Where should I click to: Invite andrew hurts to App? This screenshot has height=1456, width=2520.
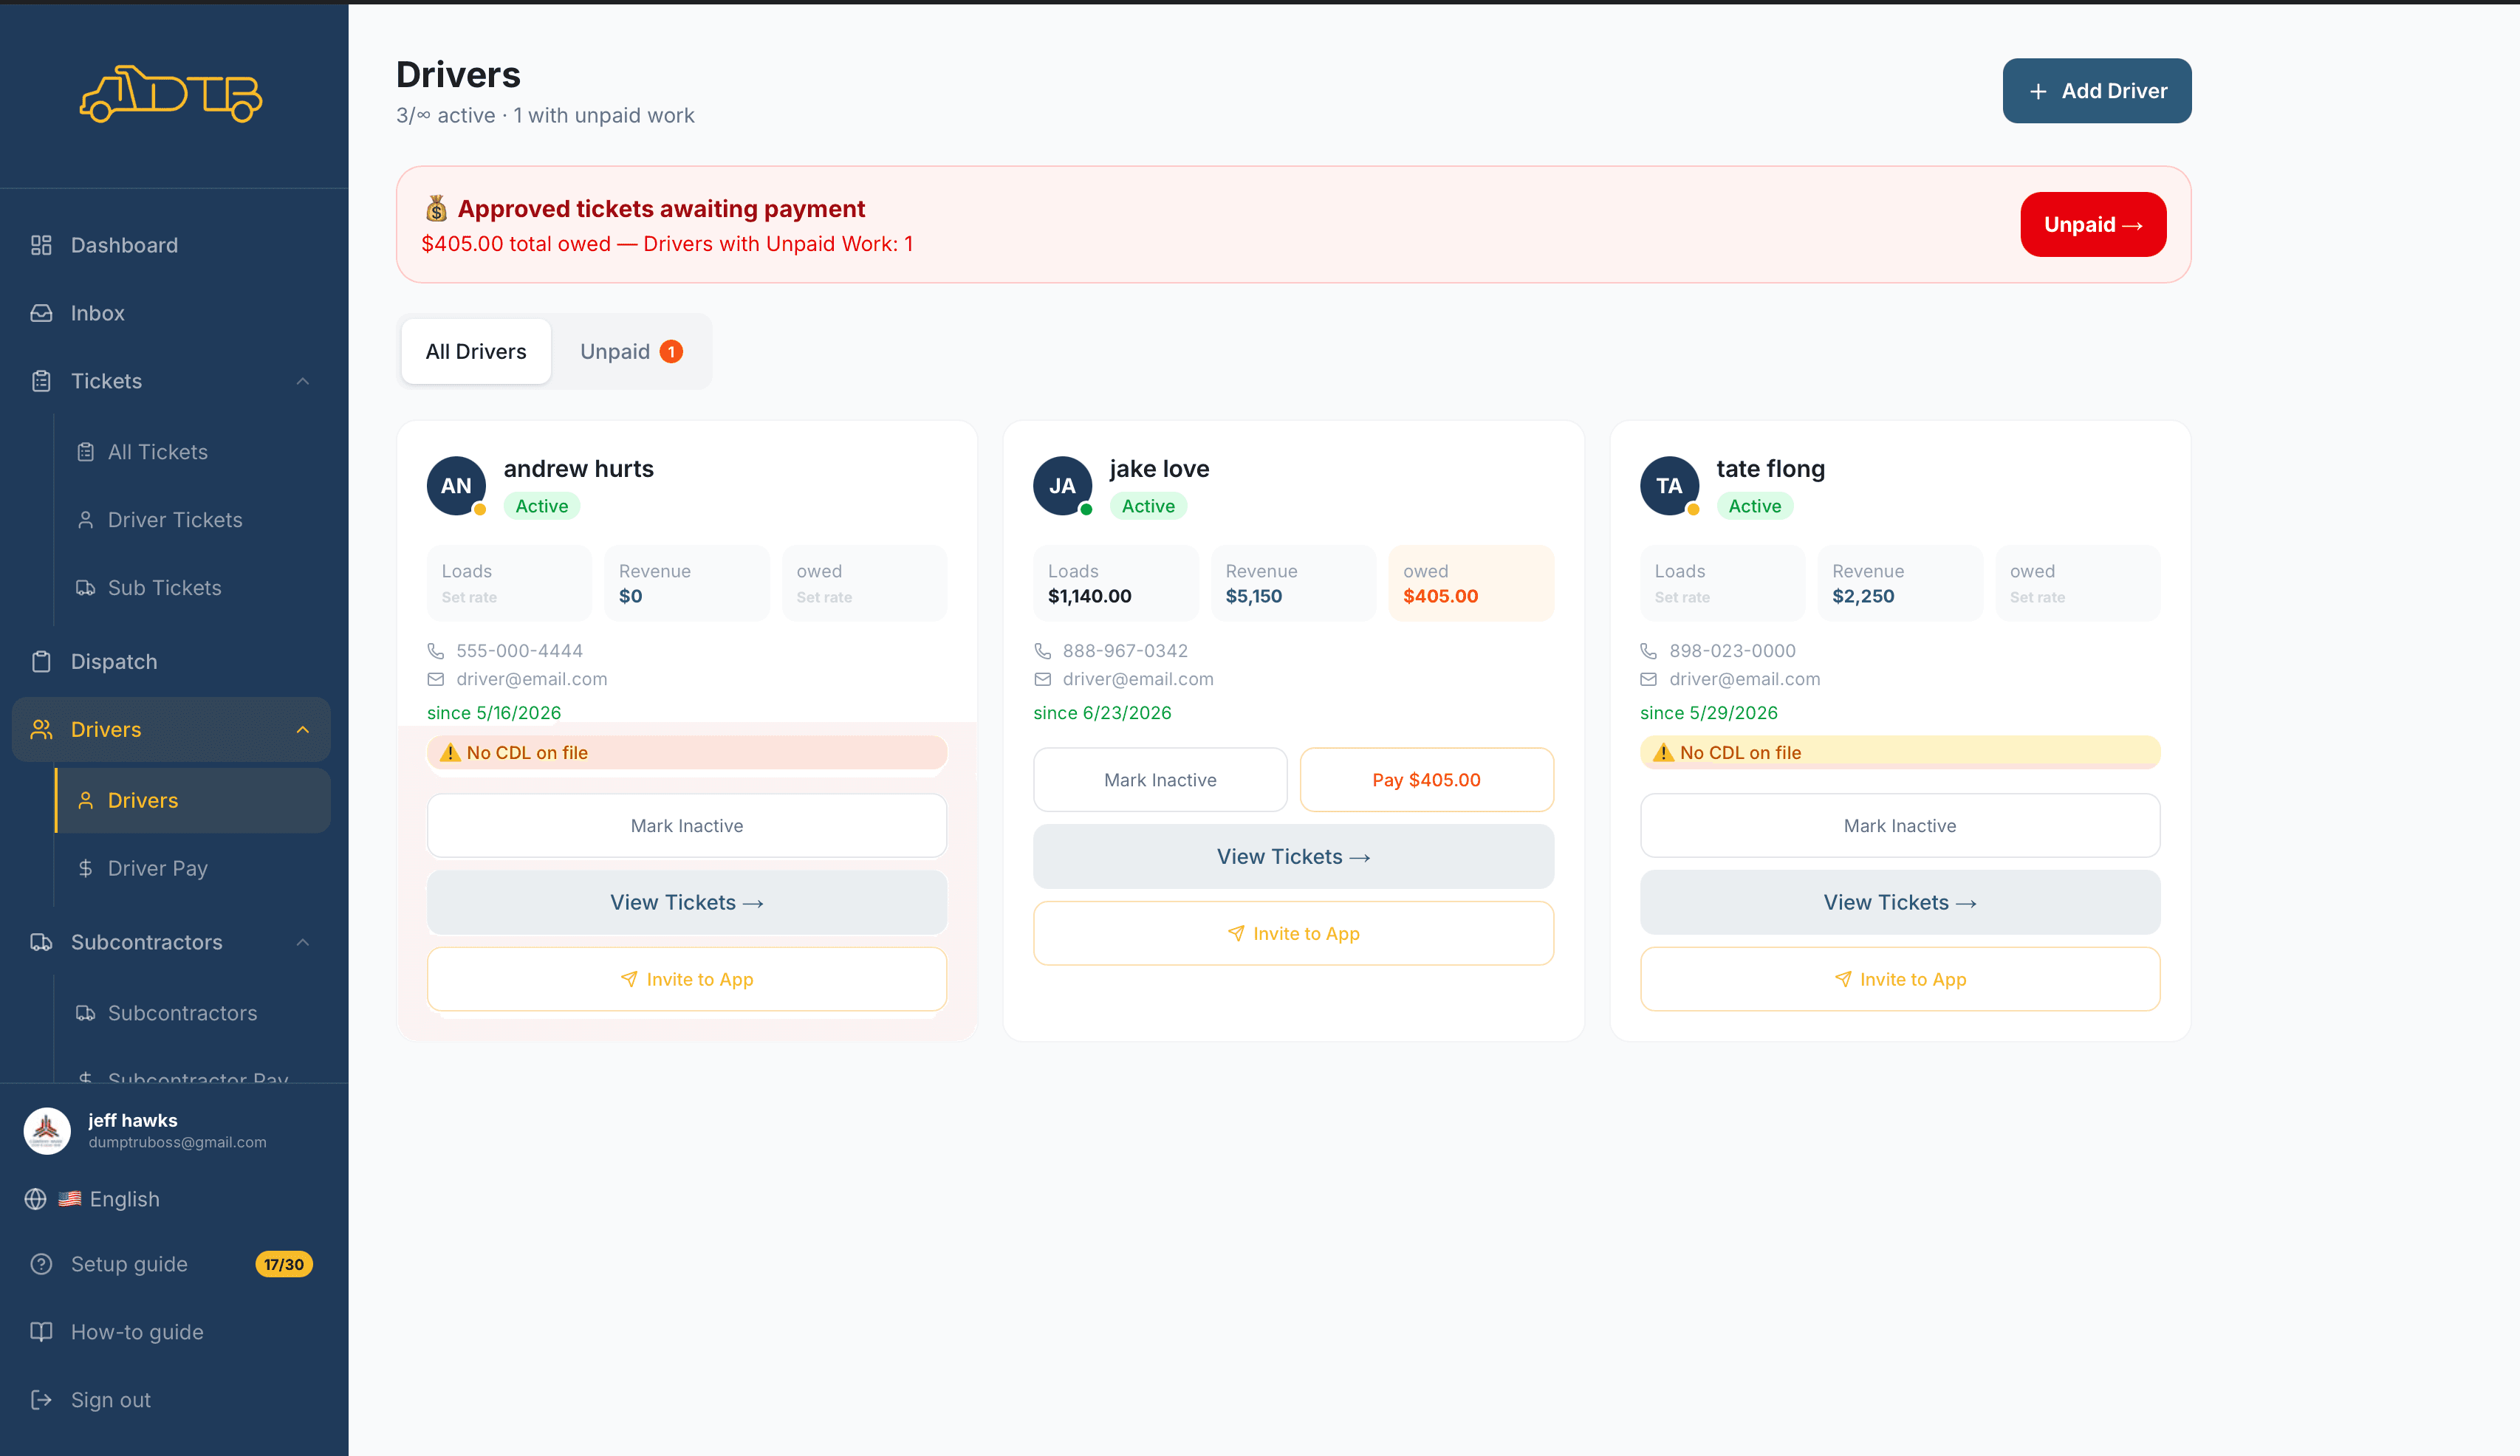pos(687,979)
